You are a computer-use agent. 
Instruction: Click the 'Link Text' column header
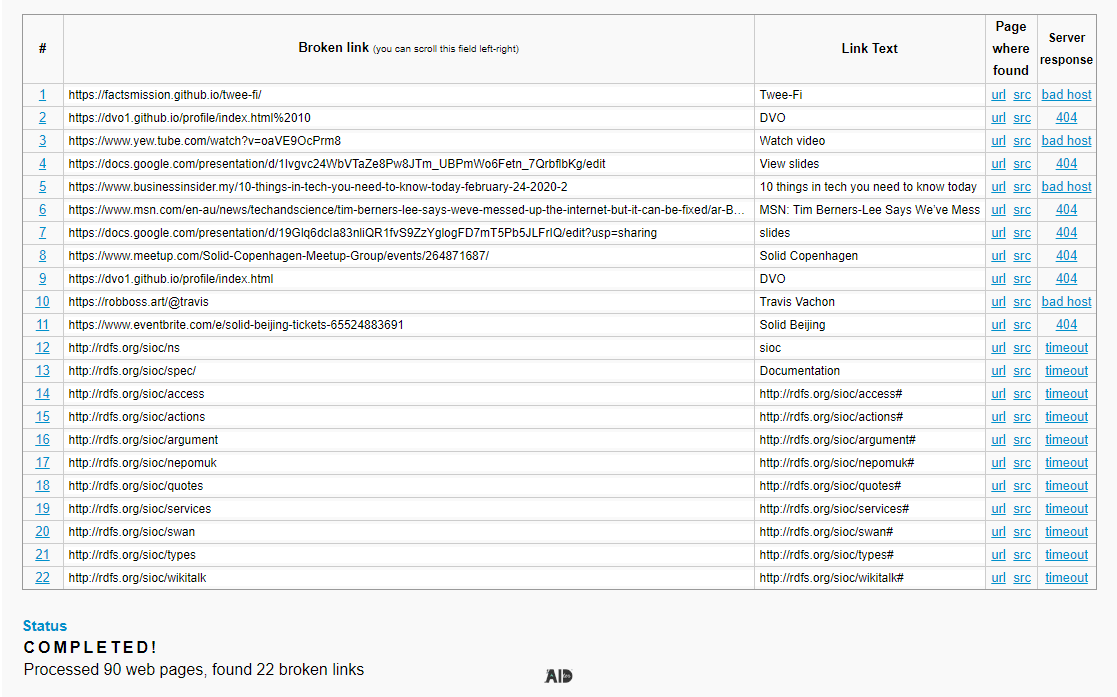(869, 48)
